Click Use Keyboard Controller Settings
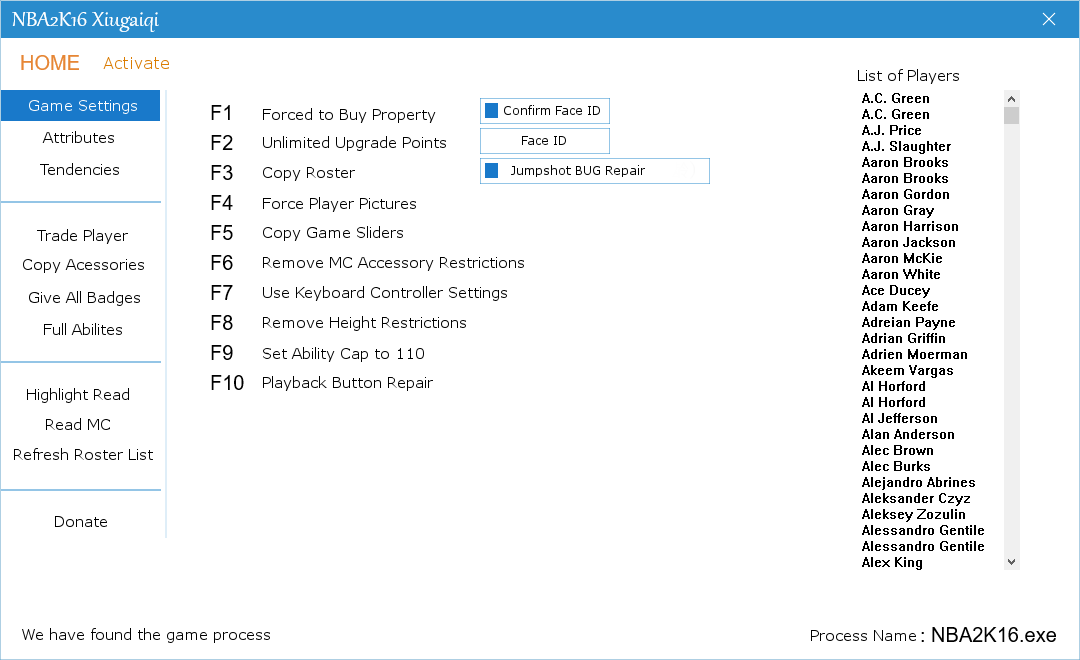Viewport: 1080px width, 660px height. click(384, 293)
